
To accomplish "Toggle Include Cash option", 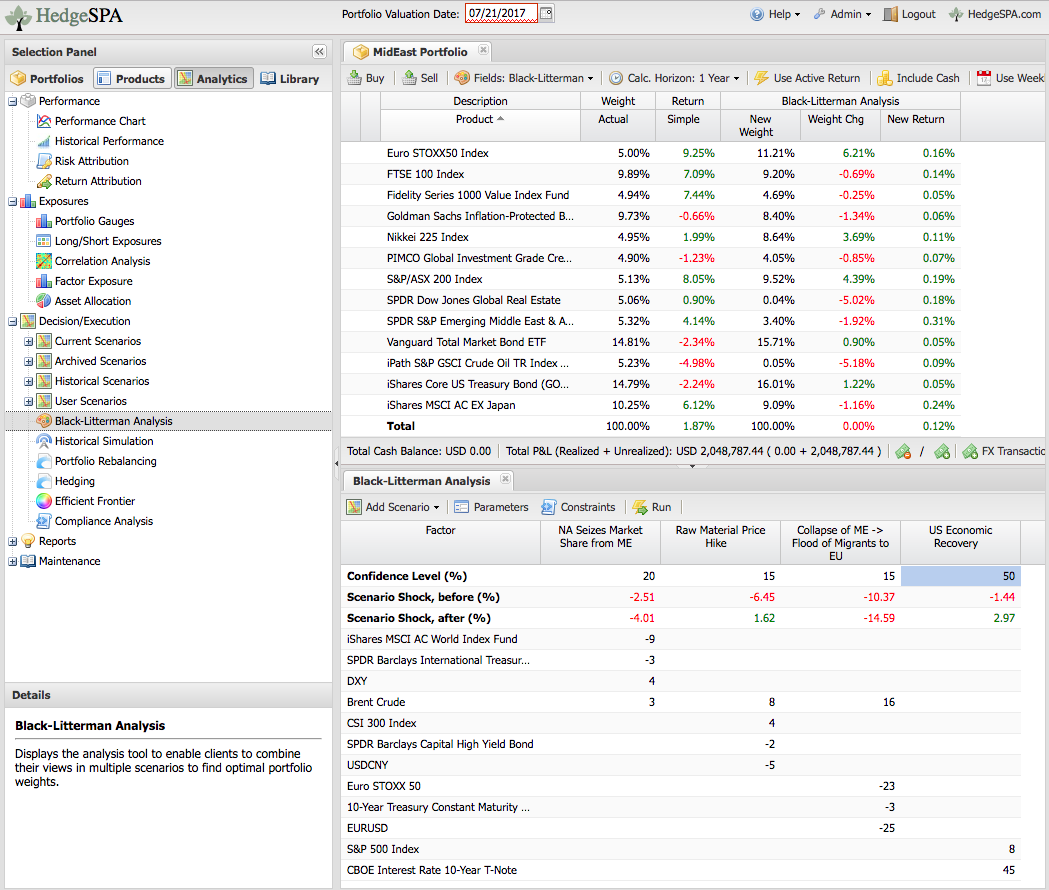I will [x=919, y=78].
